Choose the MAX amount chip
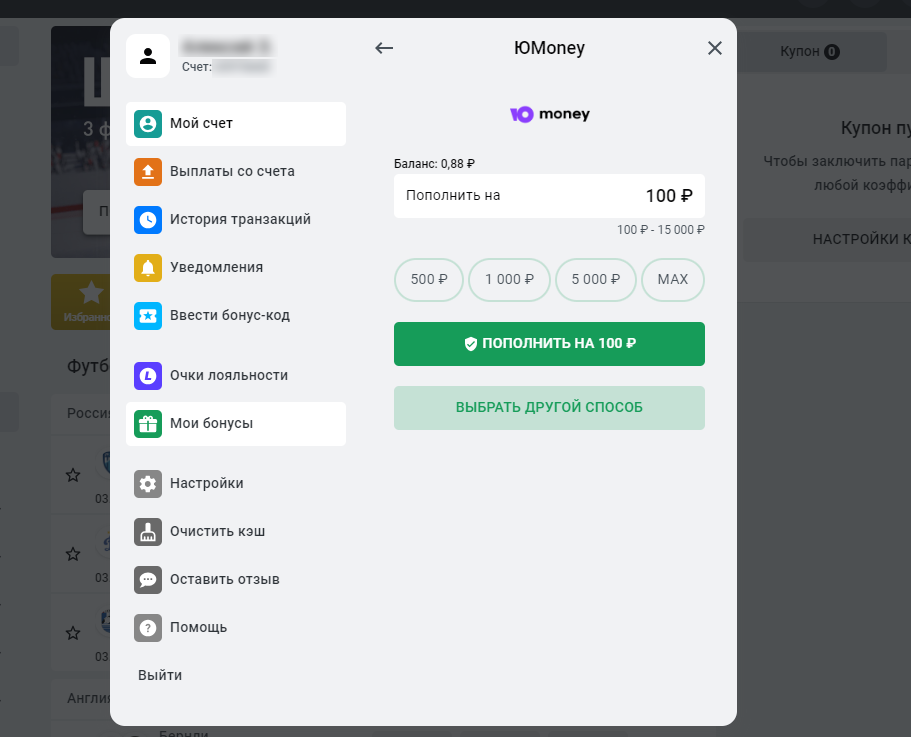The width and height of the screenshot is (911, 737). [673, 280]
